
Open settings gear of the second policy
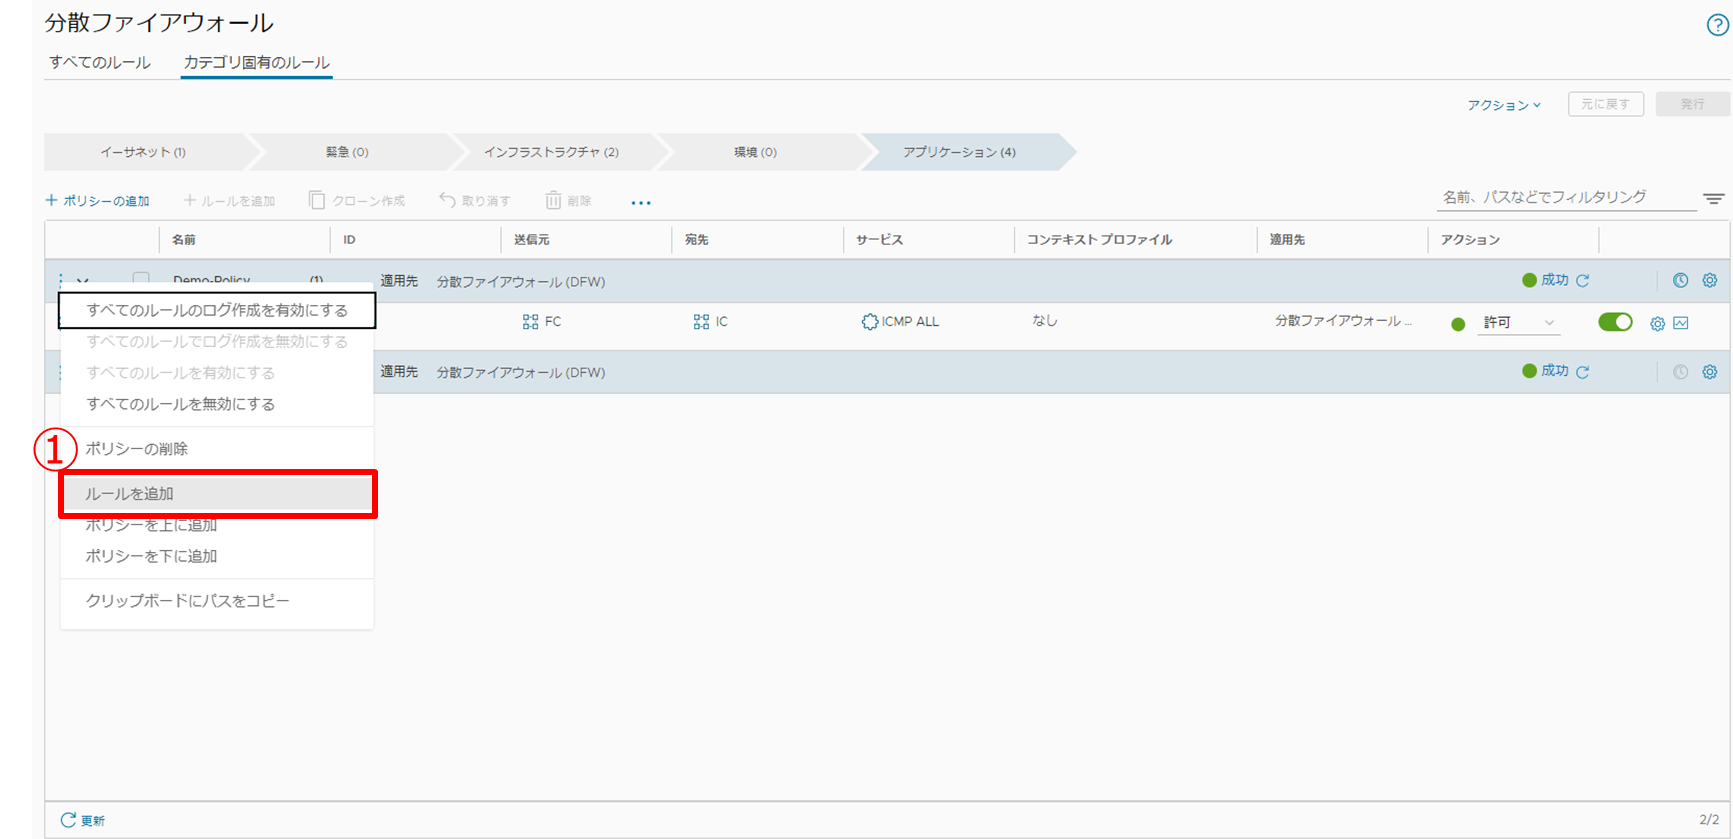click(1710, 372)
